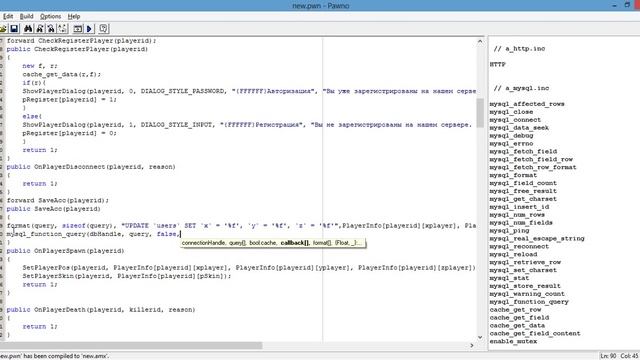Select mysql_fetch_field in the function list
Image resolution: width=640 pixels, height=360 pixels.
pos(523,151)
